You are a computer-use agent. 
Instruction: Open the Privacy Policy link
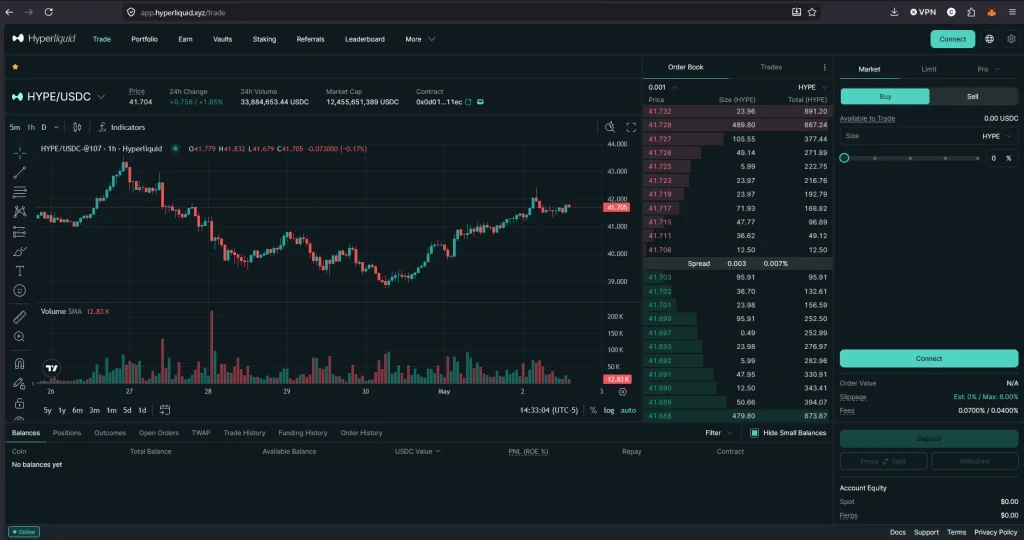[x=995, y=532]
